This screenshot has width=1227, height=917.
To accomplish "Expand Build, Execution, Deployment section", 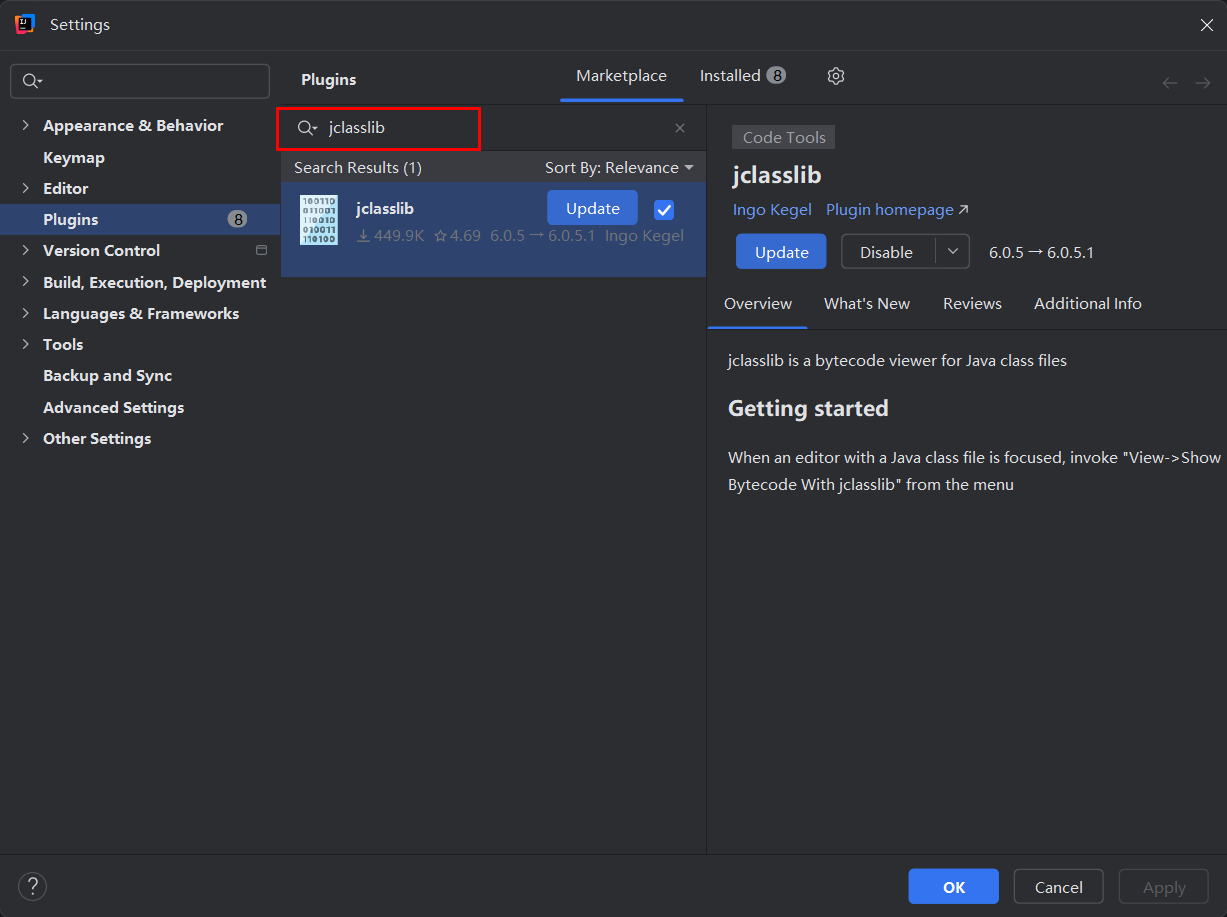I will 26,282.
